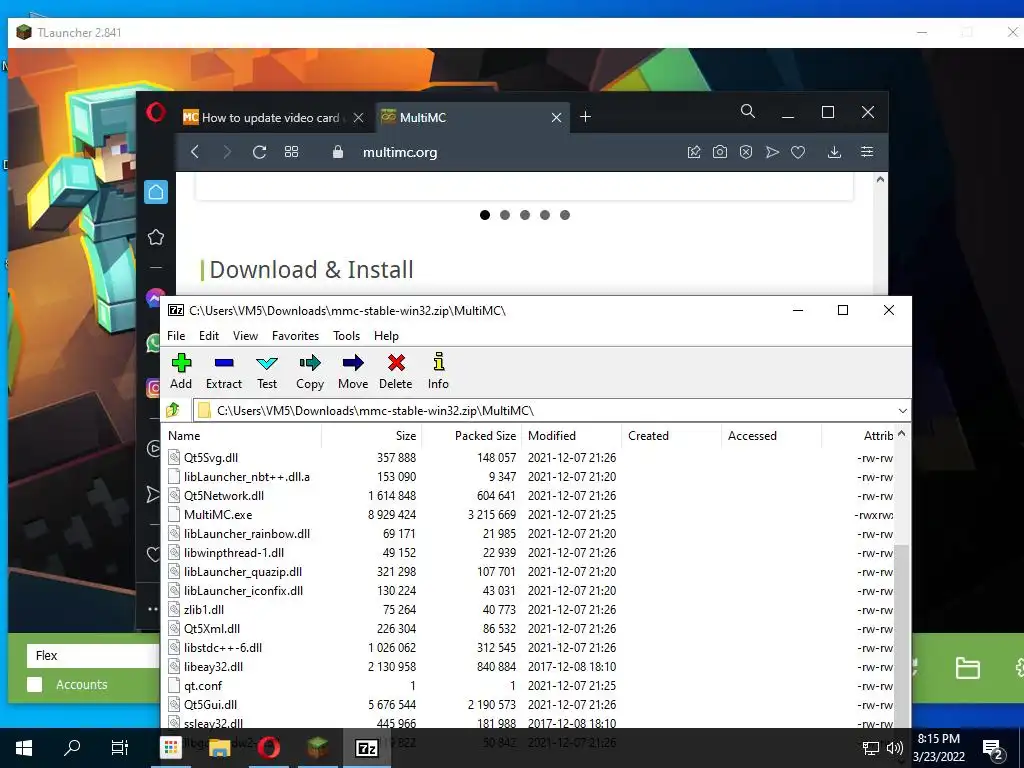The image size is (1024, 768).
Task: Open a new Opera tab
Action: pyautogui.click(x=586, y=117)
